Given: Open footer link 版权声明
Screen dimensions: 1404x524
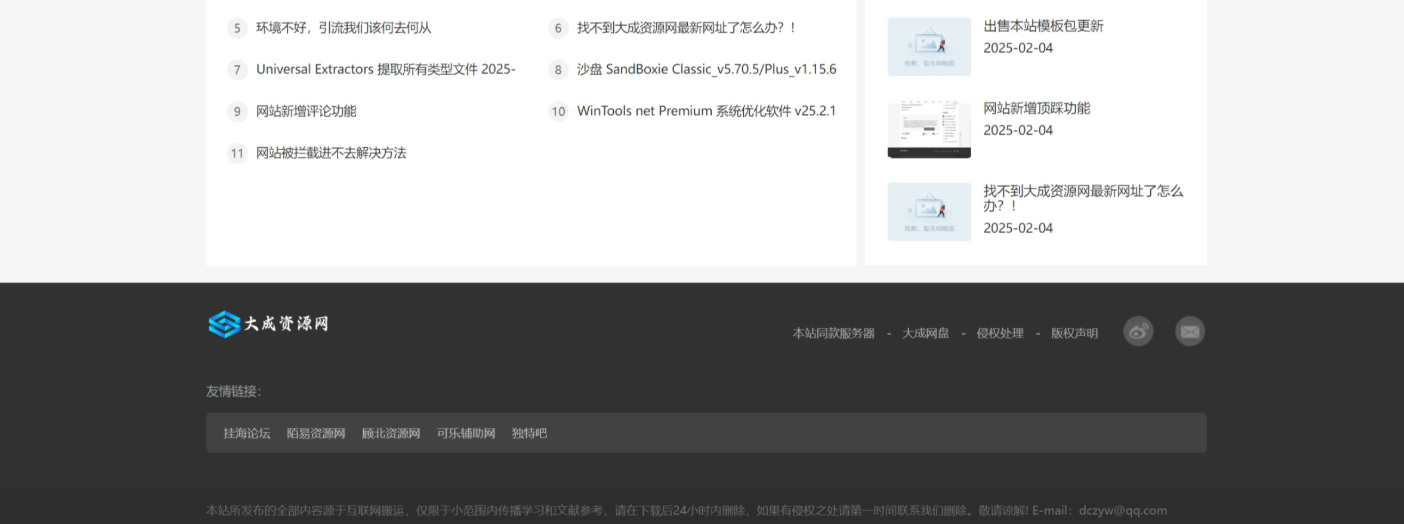Looking at the screenshot, I should click(x=1074, y=333).
